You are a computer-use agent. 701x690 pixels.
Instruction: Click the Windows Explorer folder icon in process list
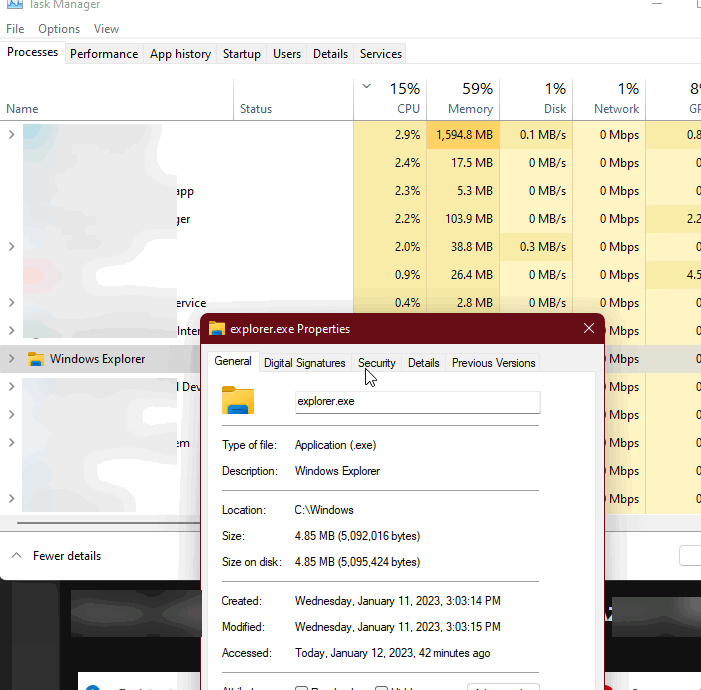(x=36, y=359)
